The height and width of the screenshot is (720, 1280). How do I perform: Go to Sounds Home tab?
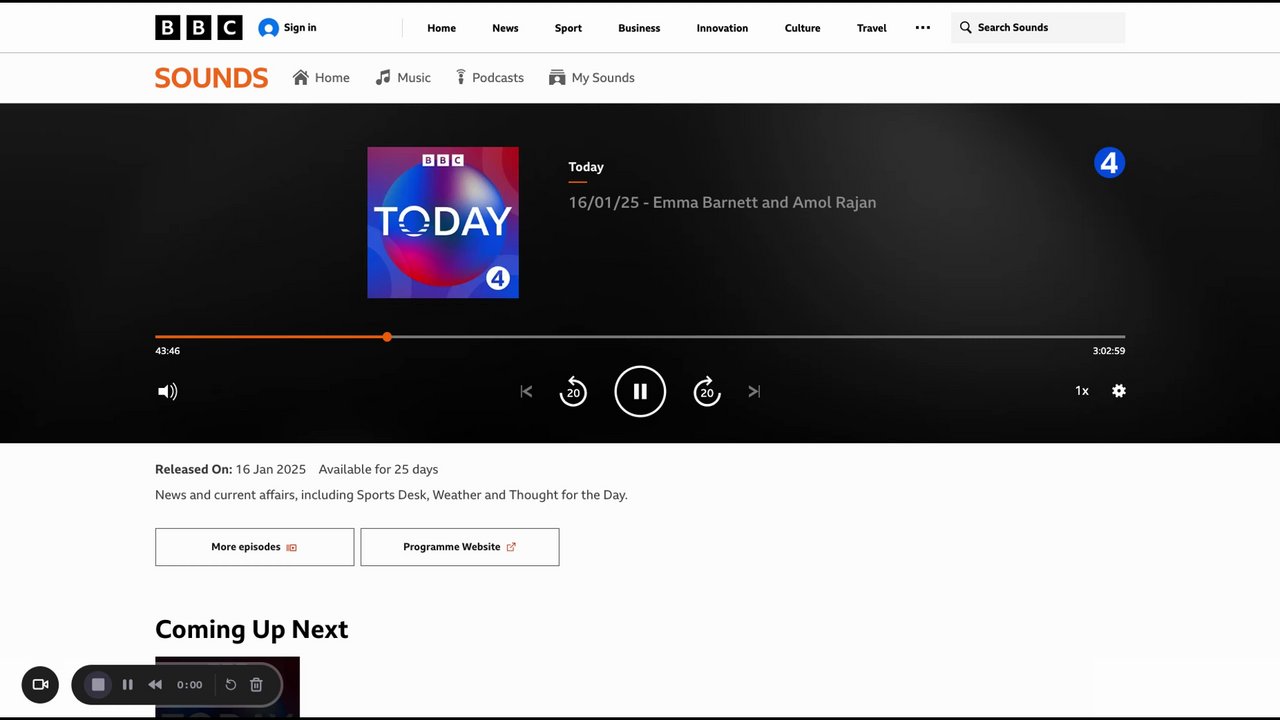coord(321,78)
